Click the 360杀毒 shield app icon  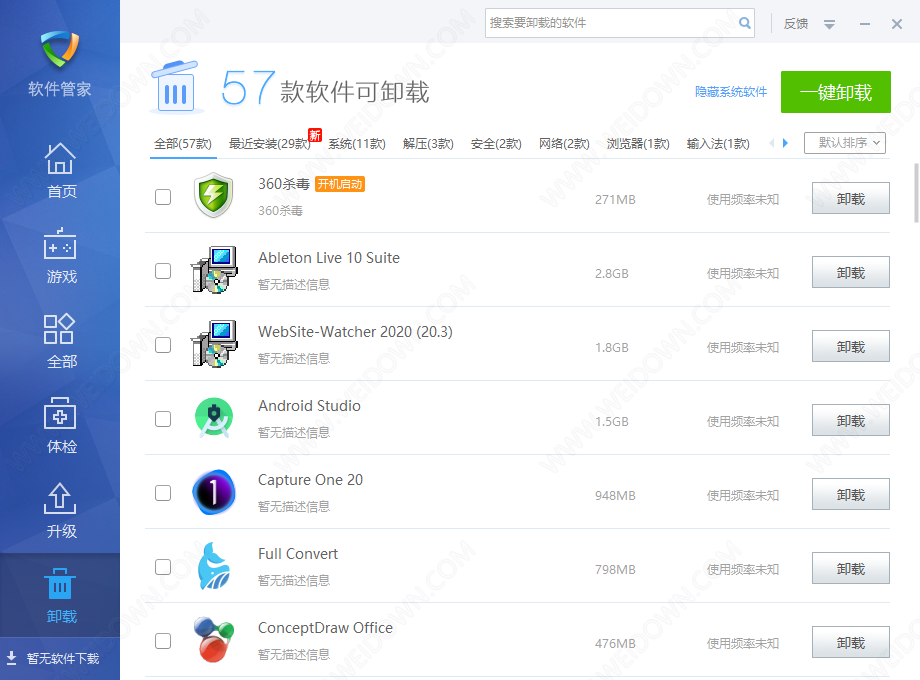pyautogui.click(x=214, y=195)
